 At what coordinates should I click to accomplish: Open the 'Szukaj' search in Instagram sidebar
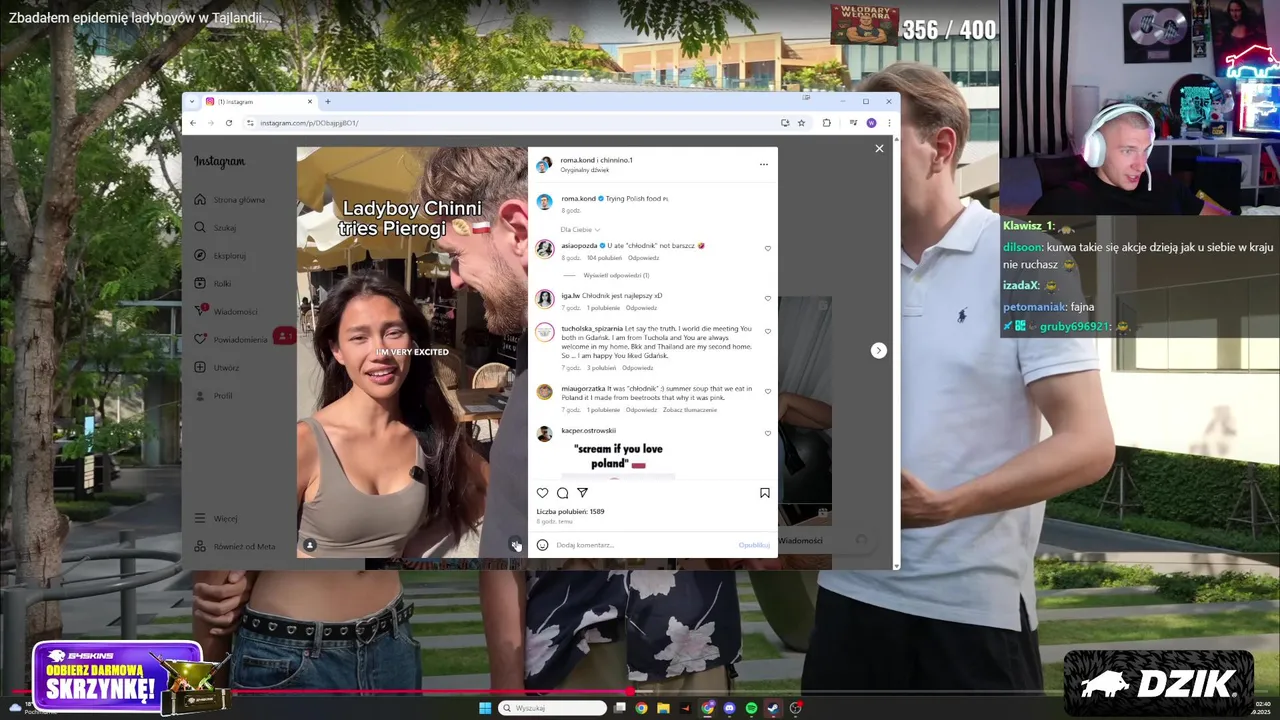pos(215,228)
